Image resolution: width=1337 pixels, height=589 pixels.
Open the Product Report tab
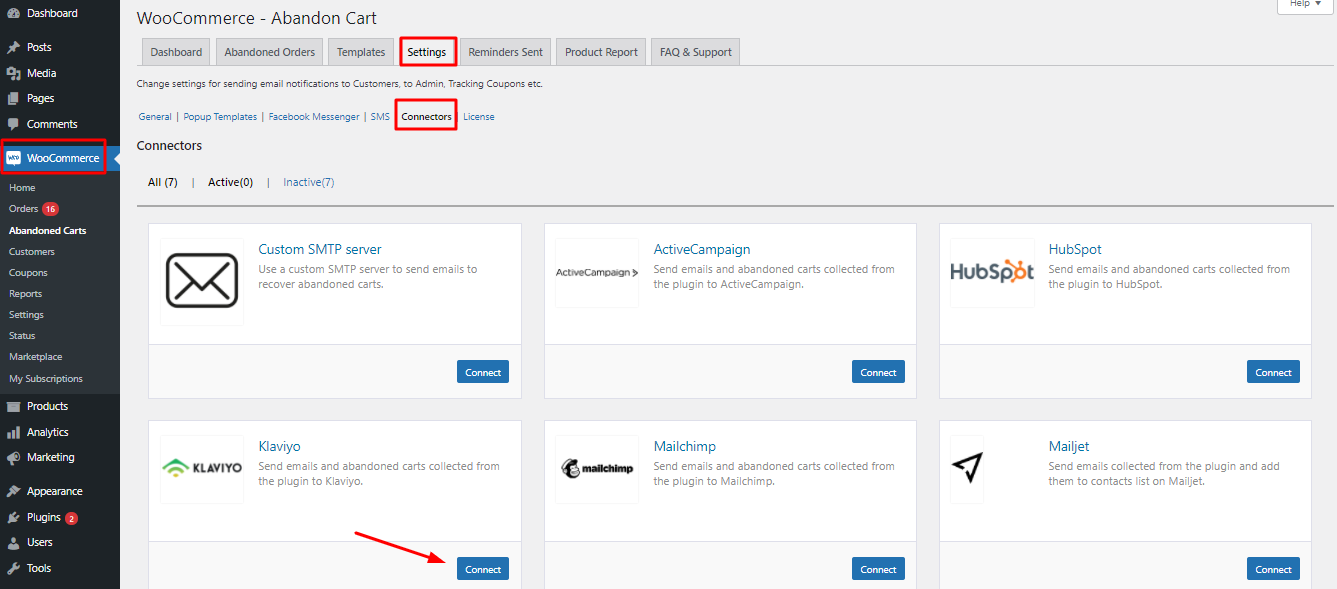(601, 52)
